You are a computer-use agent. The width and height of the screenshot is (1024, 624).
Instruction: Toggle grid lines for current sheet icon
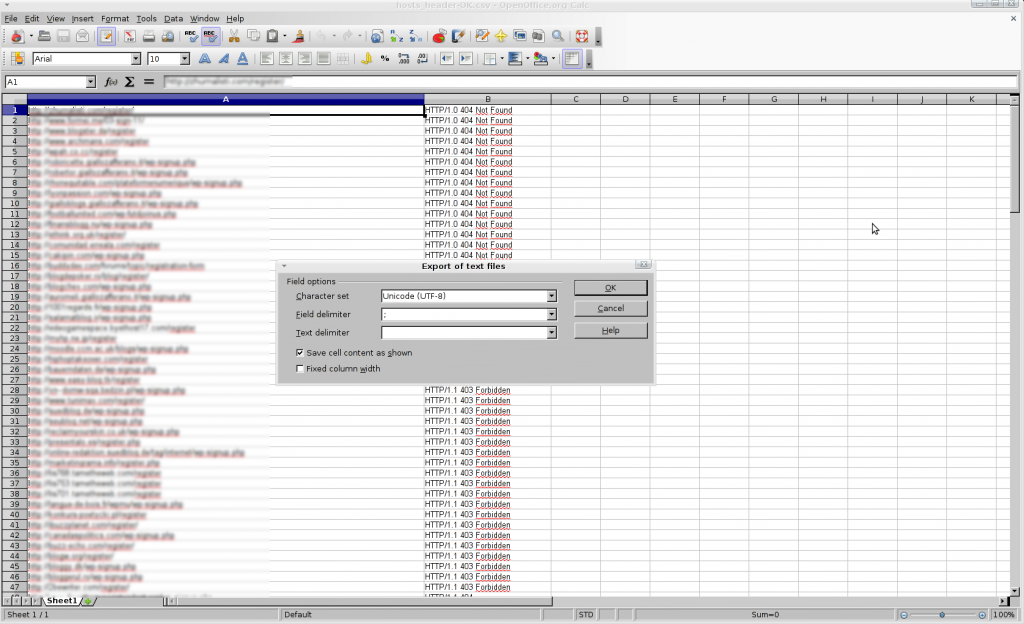572,59
